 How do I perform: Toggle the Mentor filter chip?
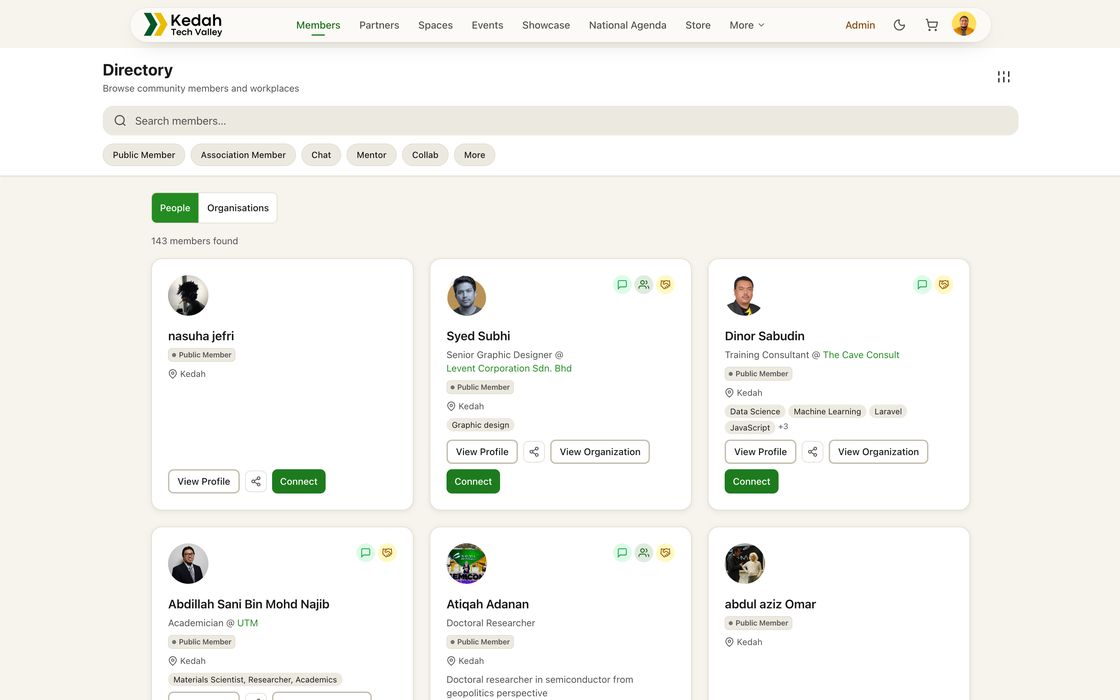click(371, 155)
